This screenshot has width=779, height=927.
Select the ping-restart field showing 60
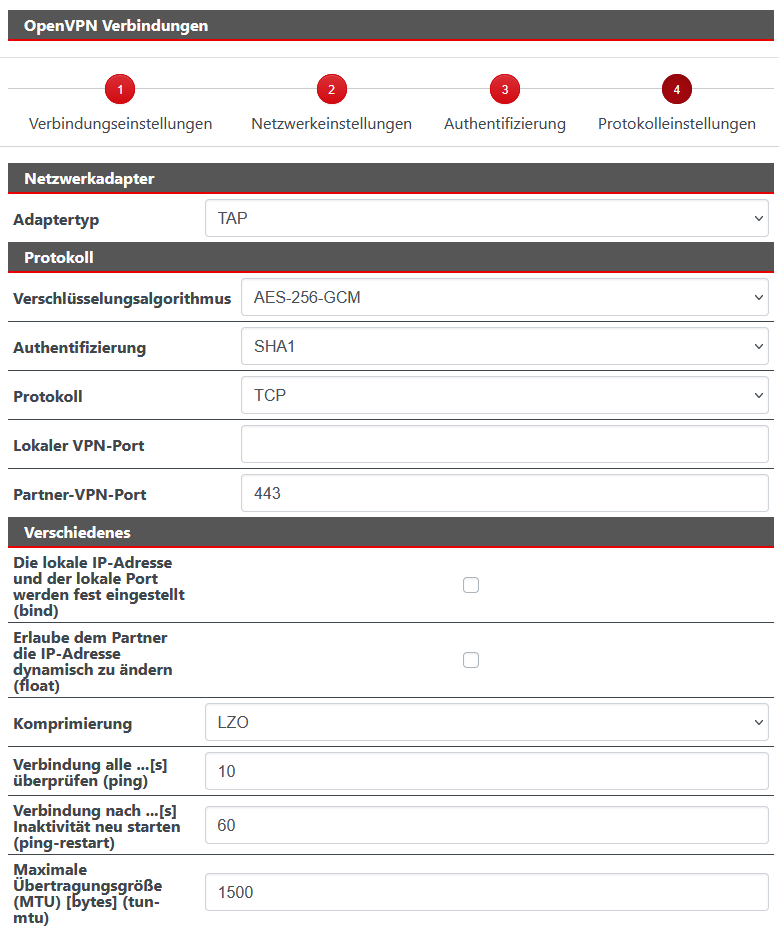[x=486, y=826]
